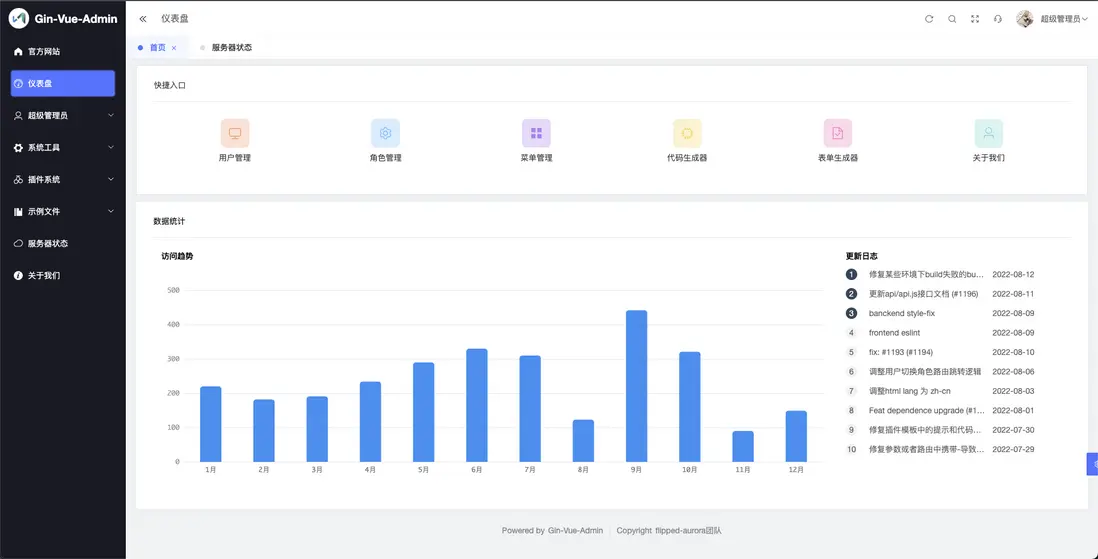The image size is (1098, 559).
Task: Open 代码生成器 quick entry icon
Action: tap(687, 133)
